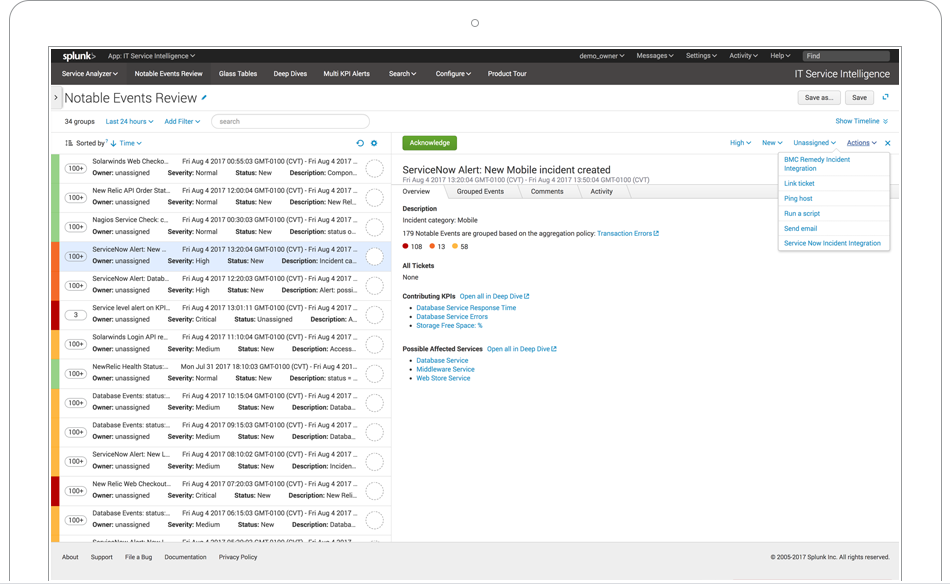Image resolution: width=950 pixels, height=584 pixels.
Task: Change severity with the High dropdown
Action: tap(740, 143)
